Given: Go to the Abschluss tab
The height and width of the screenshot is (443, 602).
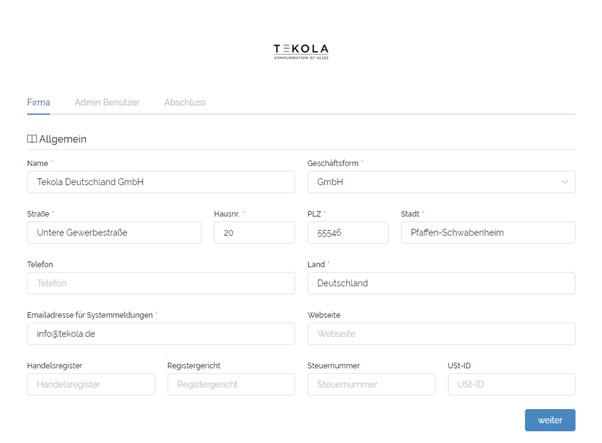Looking at the screenshot, I should [185, 102].
